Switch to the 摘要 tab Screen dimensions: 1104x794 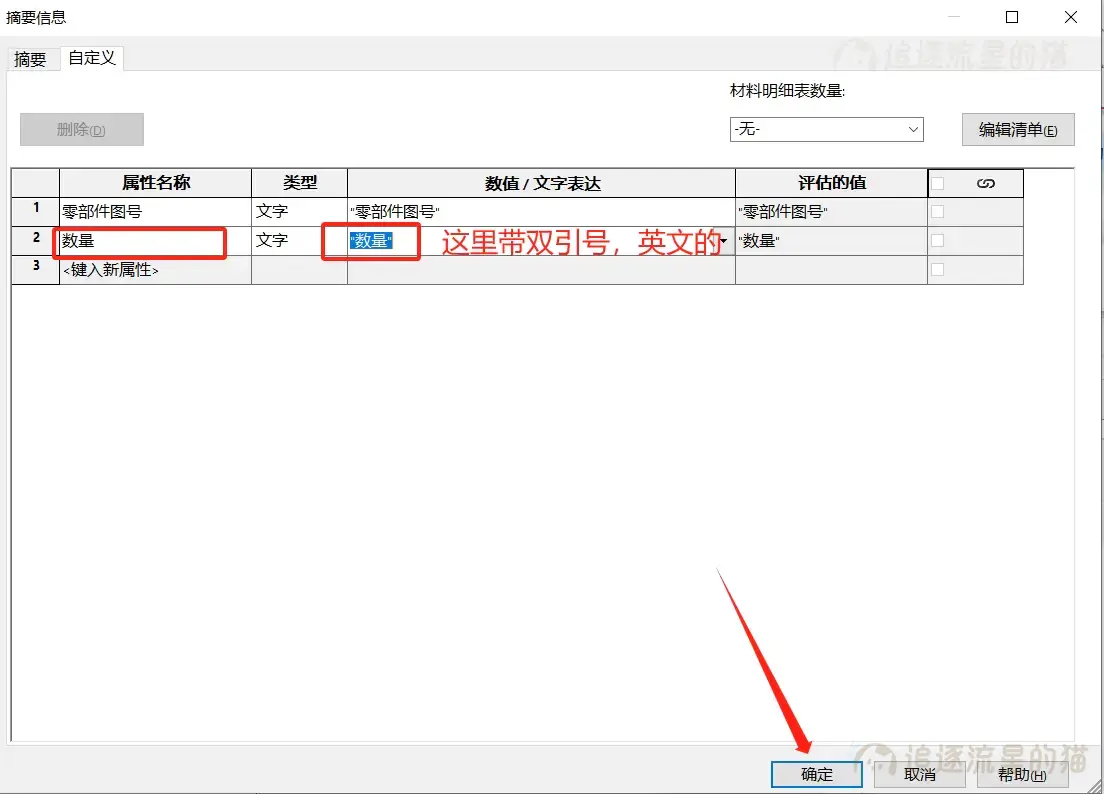point(30,59)
